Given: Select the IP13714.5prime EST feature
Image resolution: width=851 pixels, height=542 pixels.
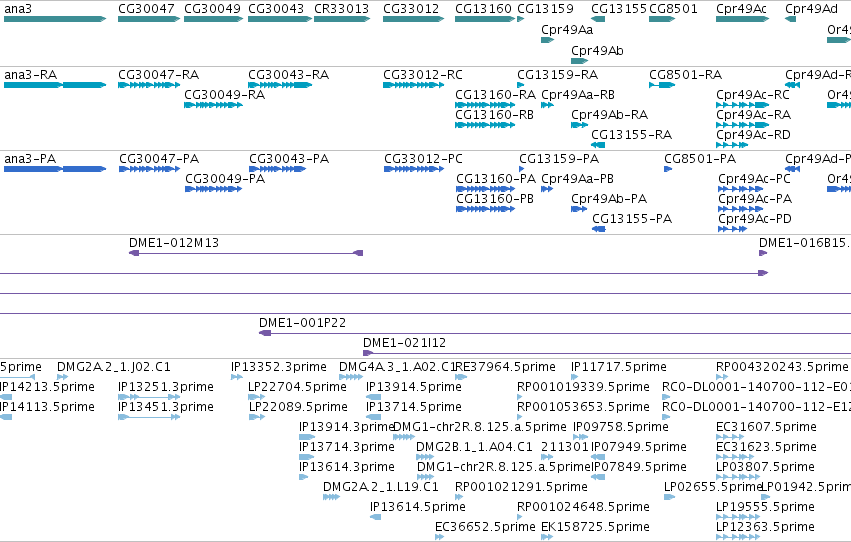Looking at the screenshot, I should point(373,417).
